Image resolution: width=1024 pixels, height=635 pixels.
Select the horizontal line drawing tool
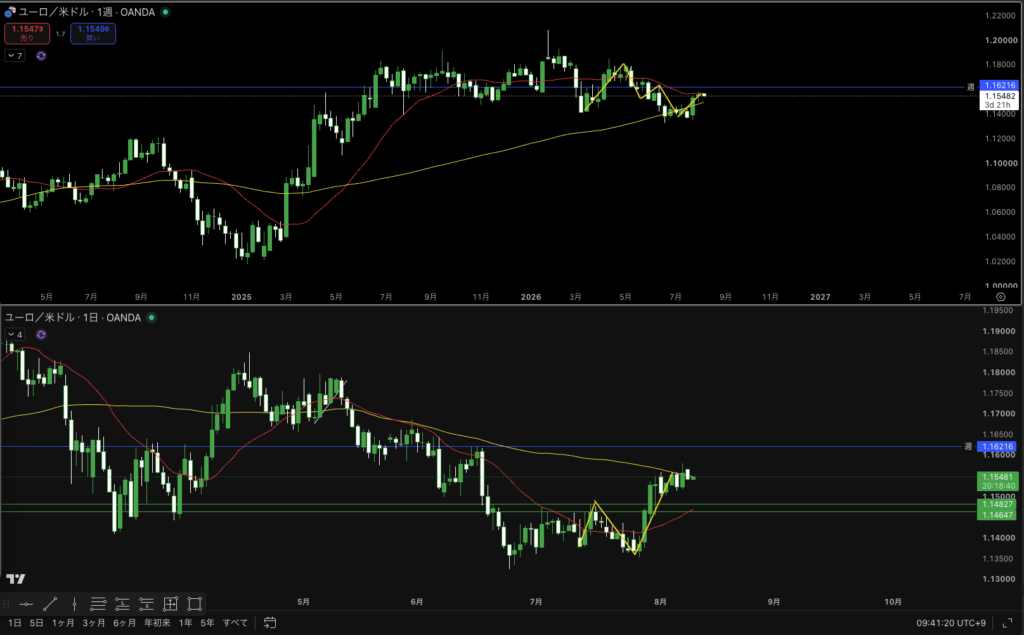[x=26, y=604]
